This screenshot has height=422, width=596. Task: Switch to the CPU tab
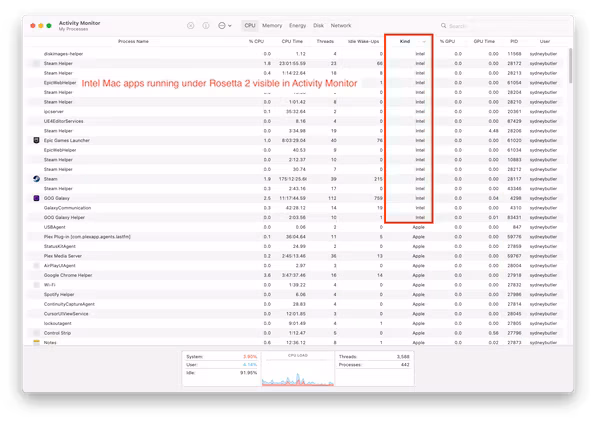point(250,25)
